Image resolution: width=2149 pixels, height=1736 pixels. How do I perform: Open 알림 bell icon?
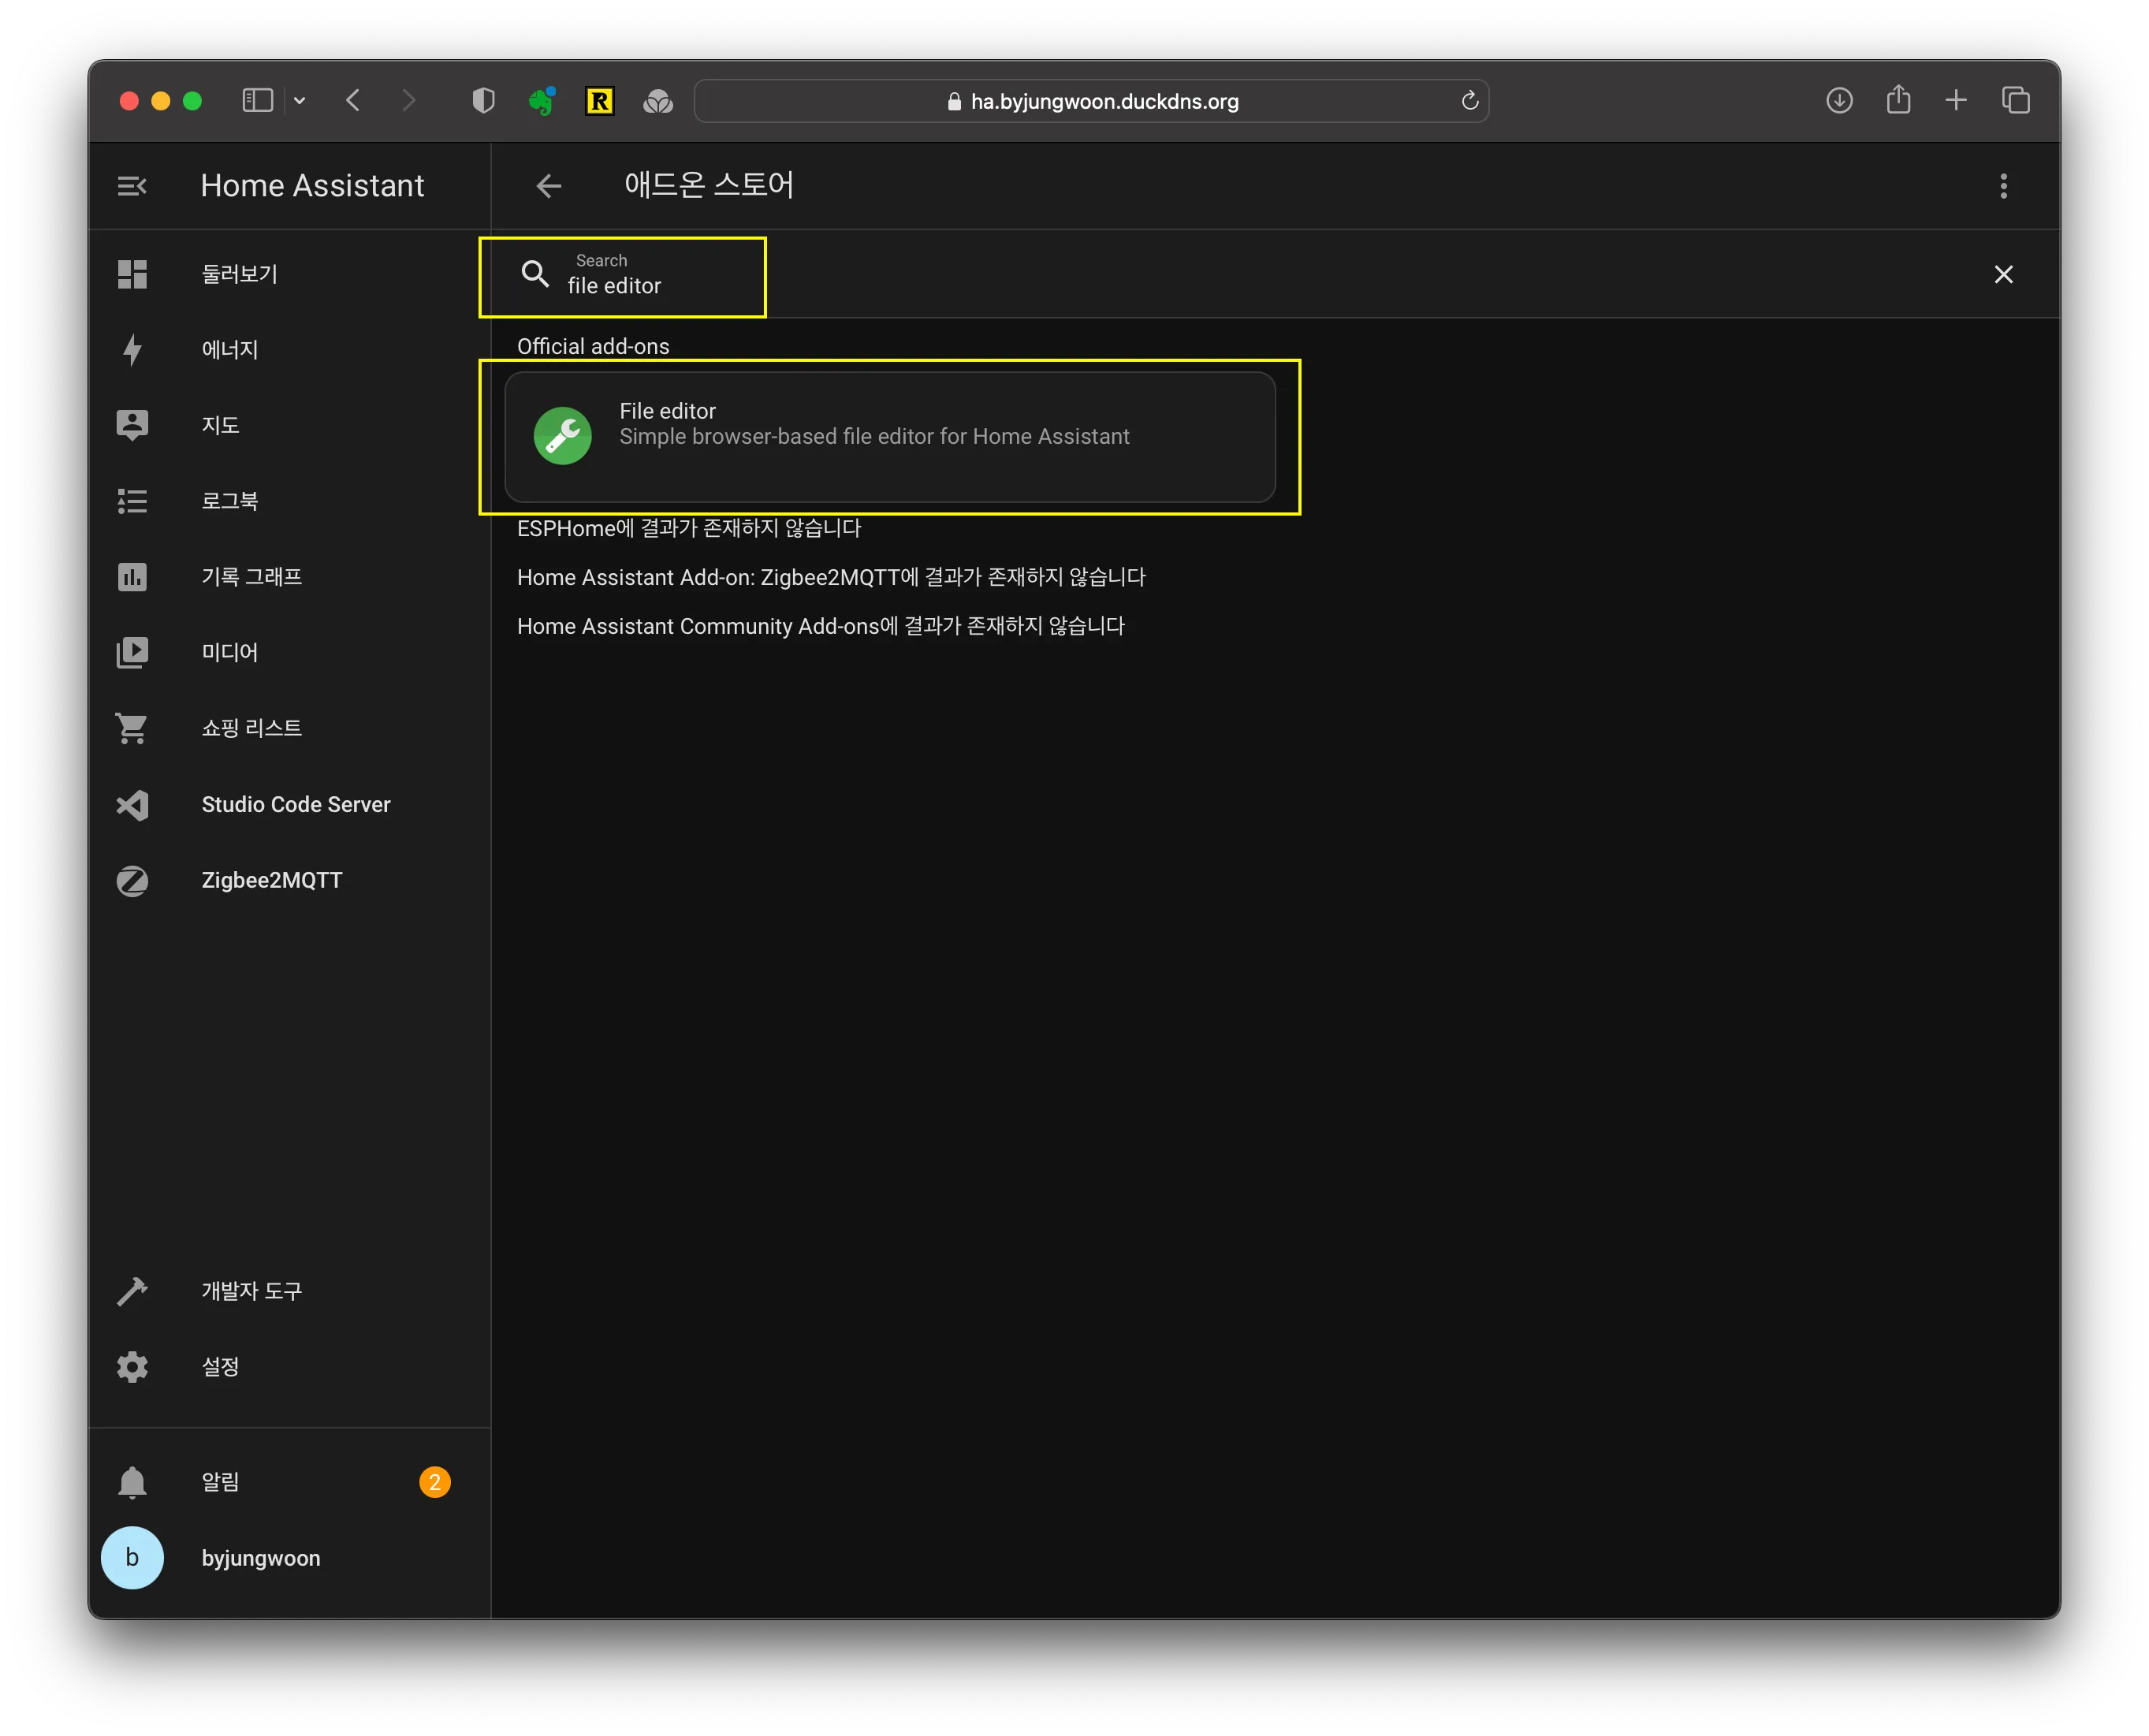coord(132,1482)
